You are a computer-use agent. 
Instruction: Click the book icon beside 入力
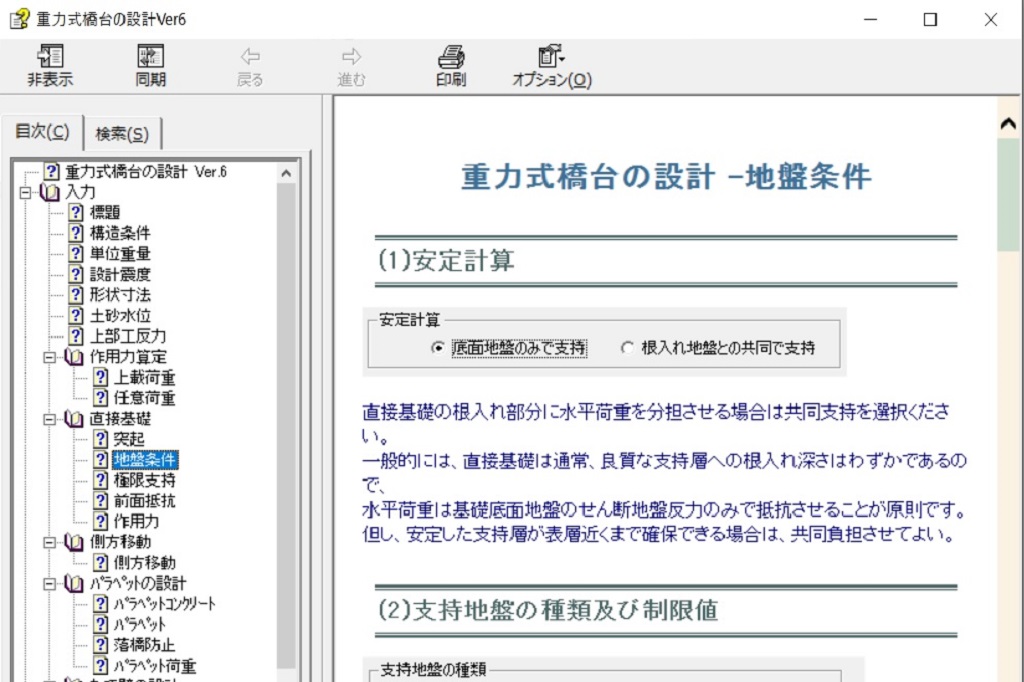tap(50, 193)
